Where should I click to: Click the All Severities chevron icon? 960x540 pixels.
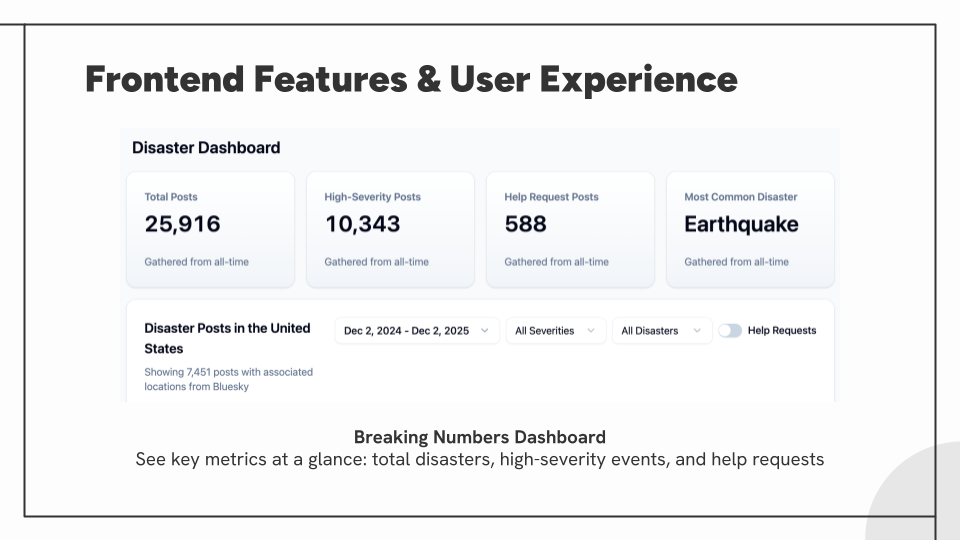tap(591, 331)
